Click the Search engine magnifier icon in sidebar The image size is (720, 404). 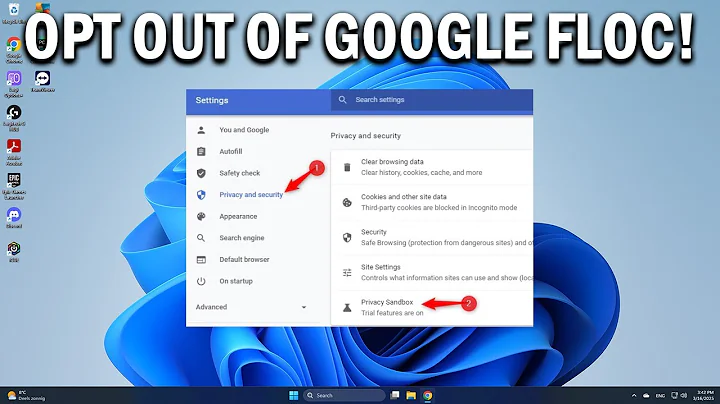(x=201, y=238)
